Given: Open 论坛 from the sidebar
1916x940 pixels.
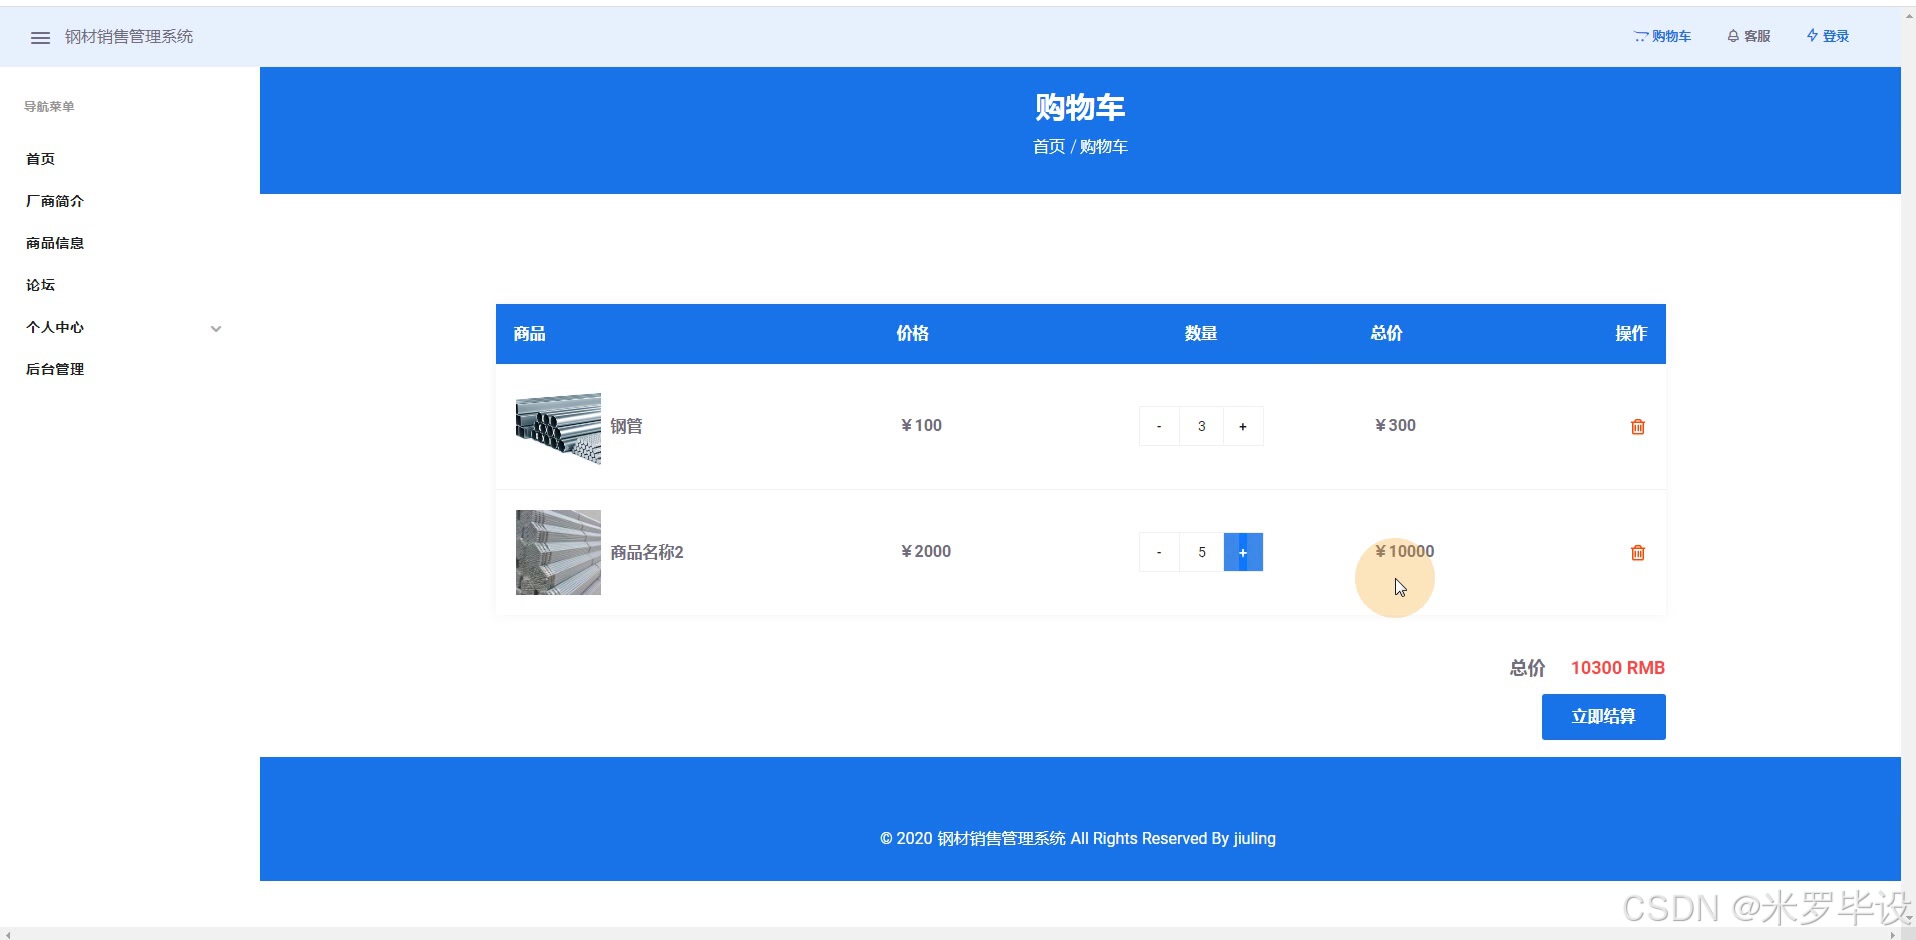Looking at the screenshot, I should point(39,285).
